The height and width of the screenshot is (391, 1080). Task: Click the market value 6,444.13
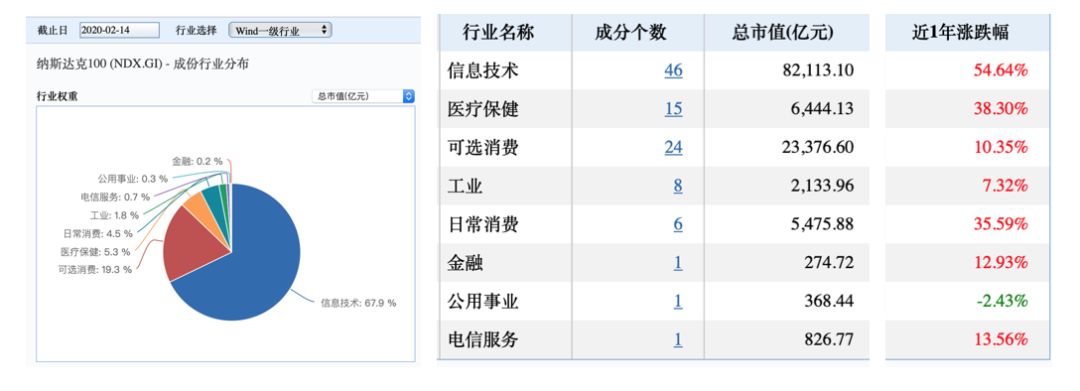coord(822,109)
